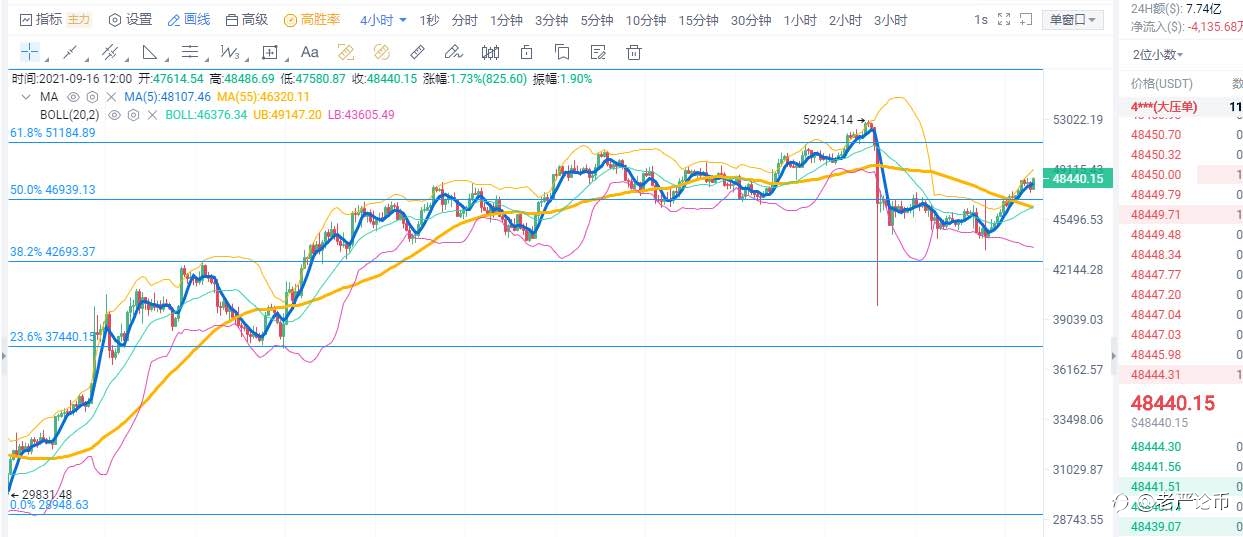Click the copy drawings icon
1243x537 pixels.
(562, 52)
